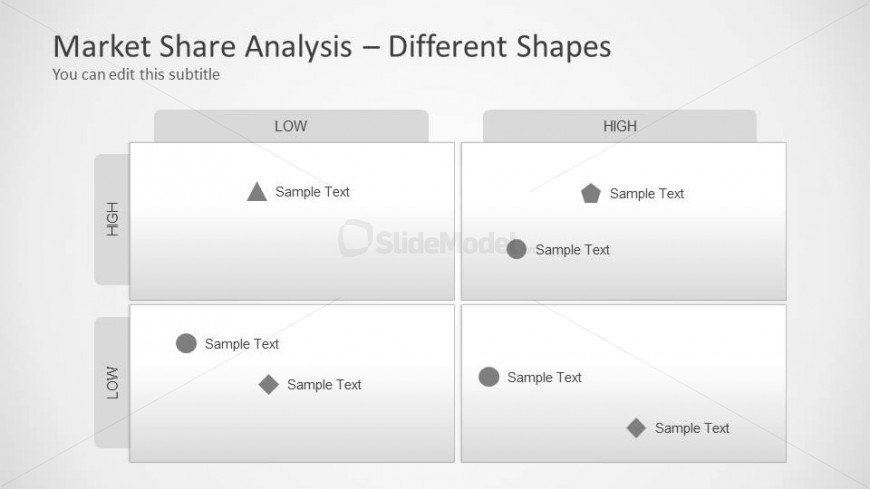Click the triangle shape in the top-left quadrant
The width and height of the screenshot is (870, 489).
257,192
